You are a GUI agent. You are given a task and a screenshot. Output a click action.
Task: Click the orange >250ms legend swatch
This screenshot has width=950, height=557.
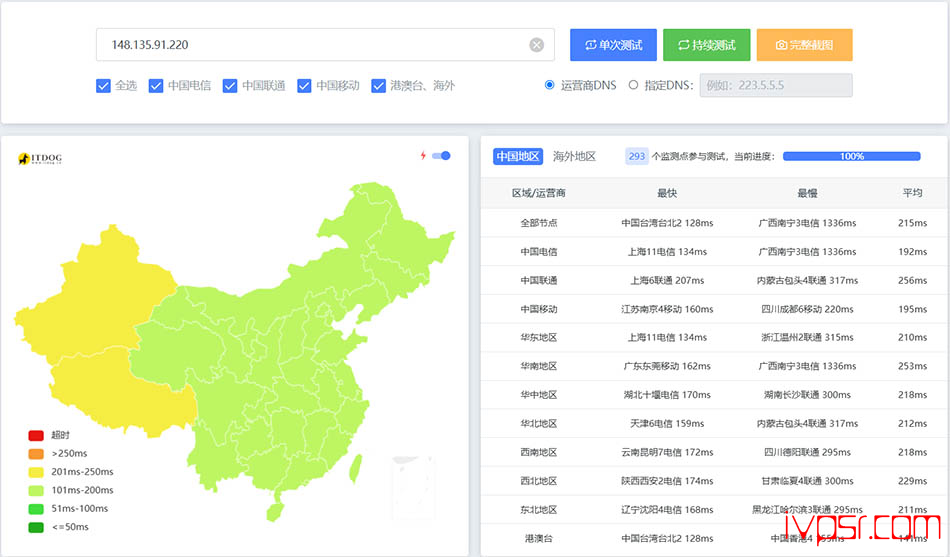tap(36, 453)
